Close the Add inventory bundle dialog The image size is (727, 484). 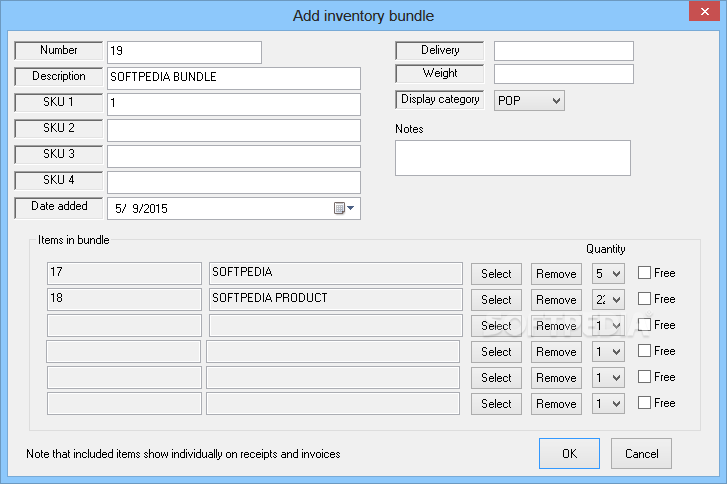click(x=704, y=11)
